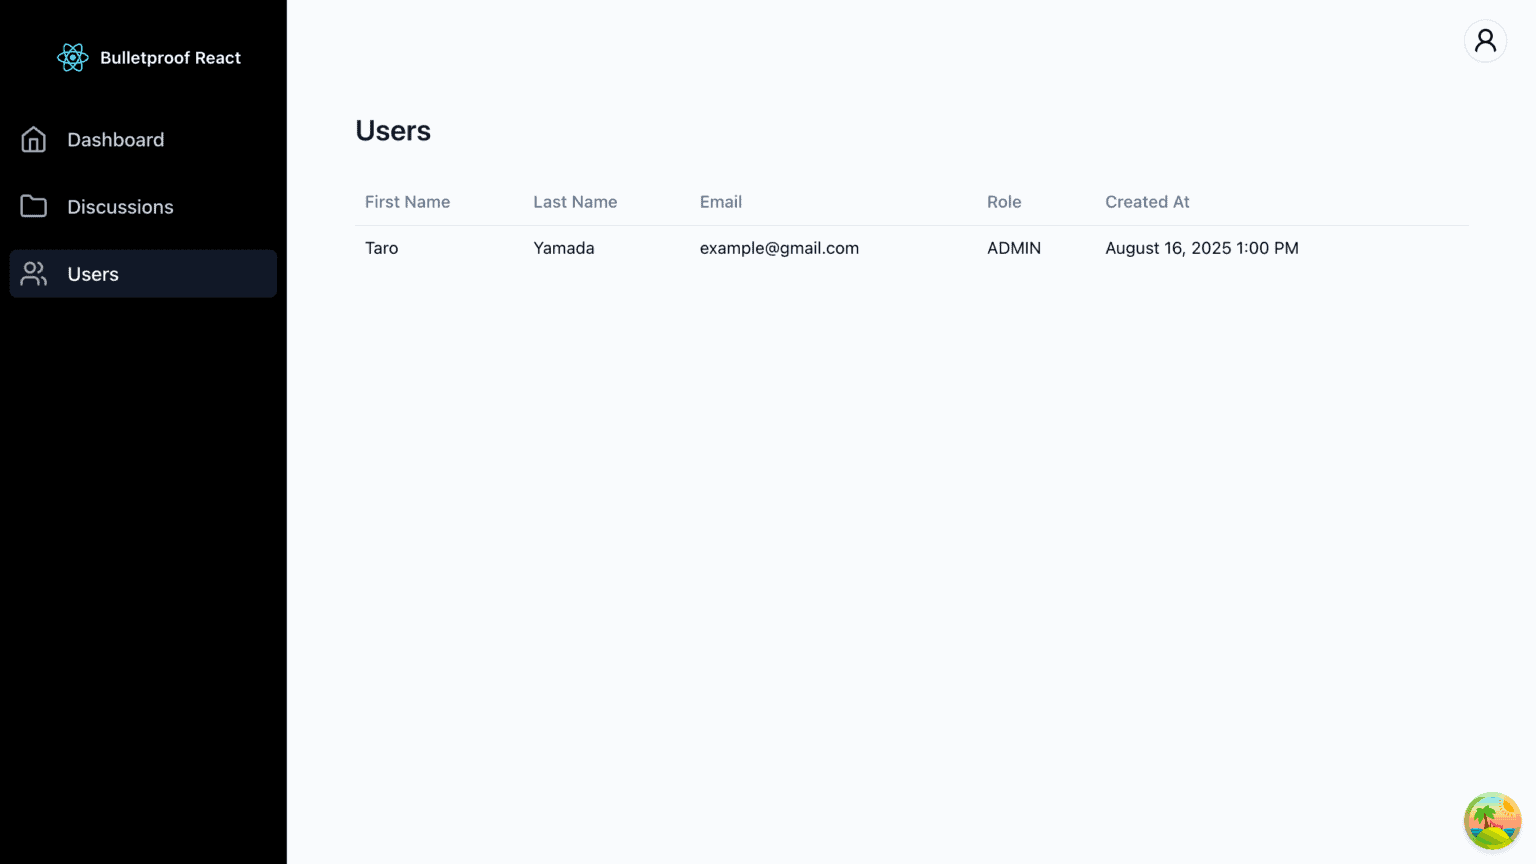Image resolution: width=1536 pixels, height=864 pixels.
Task: Click the ADMIN role cell
Action: pyautogui.click(x=1014, y=248)
